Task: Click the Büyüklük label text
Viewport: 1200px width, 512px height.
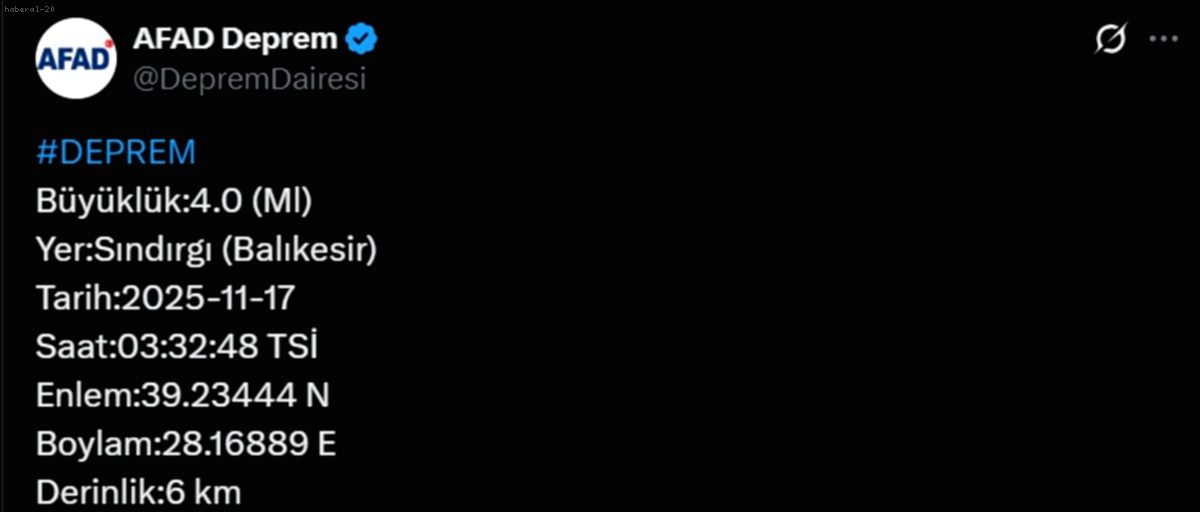Action: coord(110,202)
